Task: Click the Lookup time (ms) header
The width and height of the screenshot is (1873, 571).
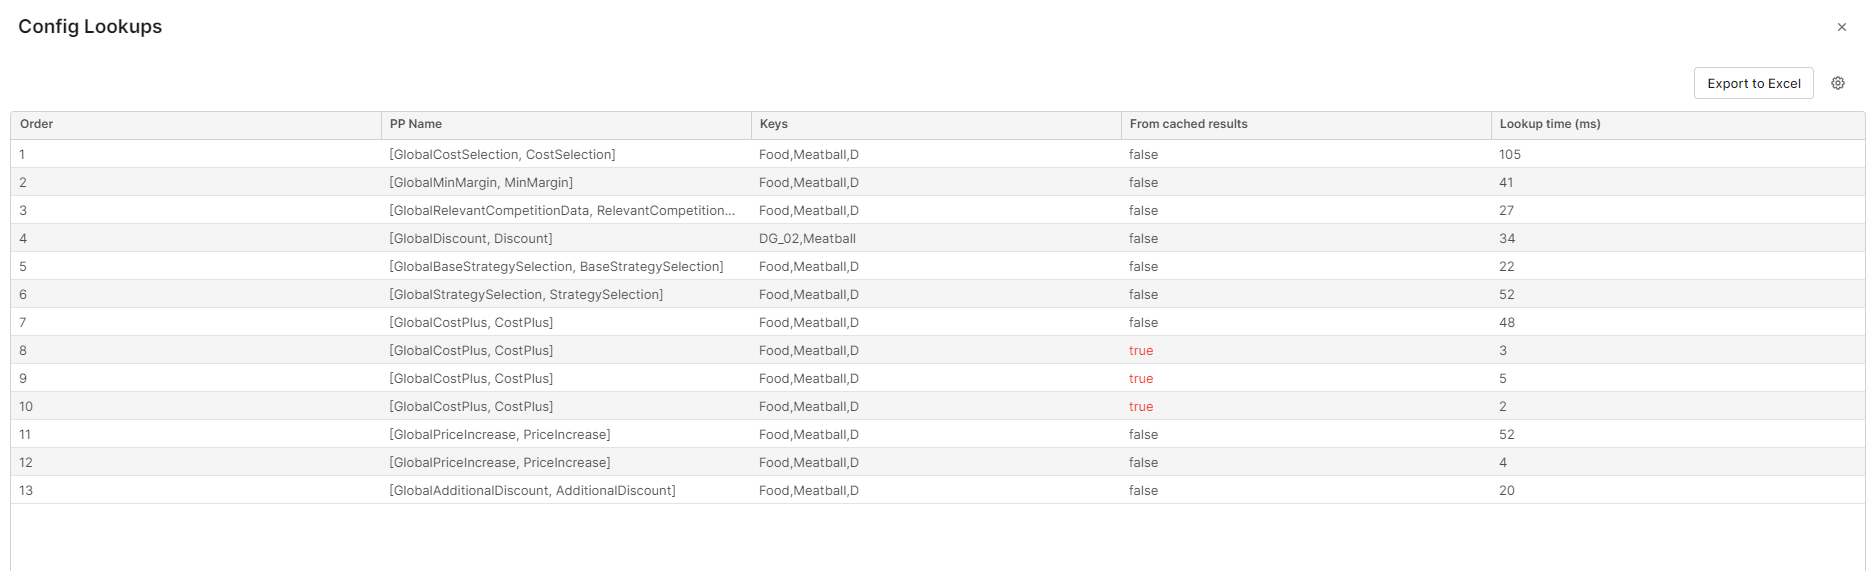Action: click(x=1550, y=124)
